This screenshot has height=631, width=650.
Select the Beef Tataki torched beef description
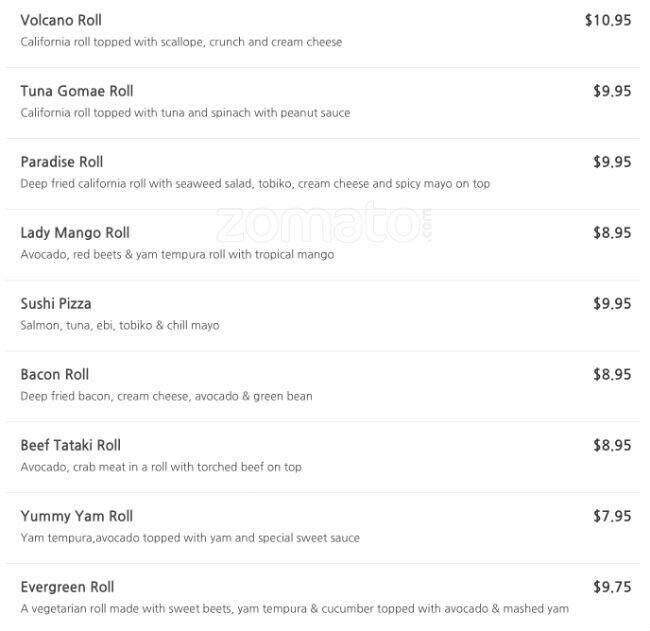click(x=161, y=467)
